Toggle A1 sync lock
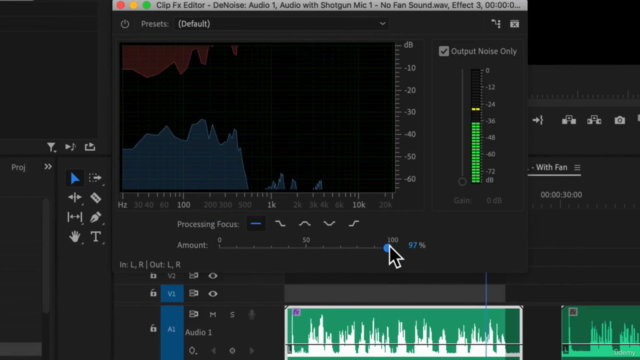The image size is (640, 360). tap(193, 314)
